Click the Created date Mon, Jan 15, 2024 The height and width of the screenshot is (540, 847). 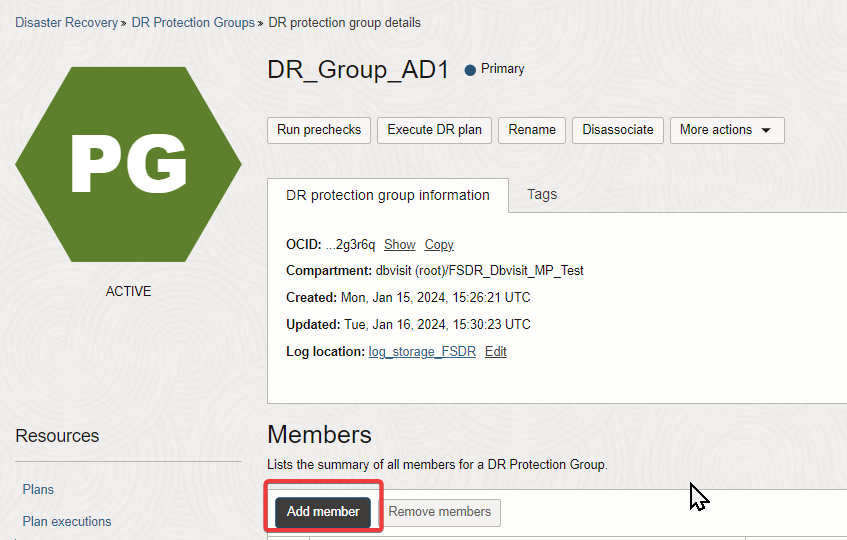[393, 298]
